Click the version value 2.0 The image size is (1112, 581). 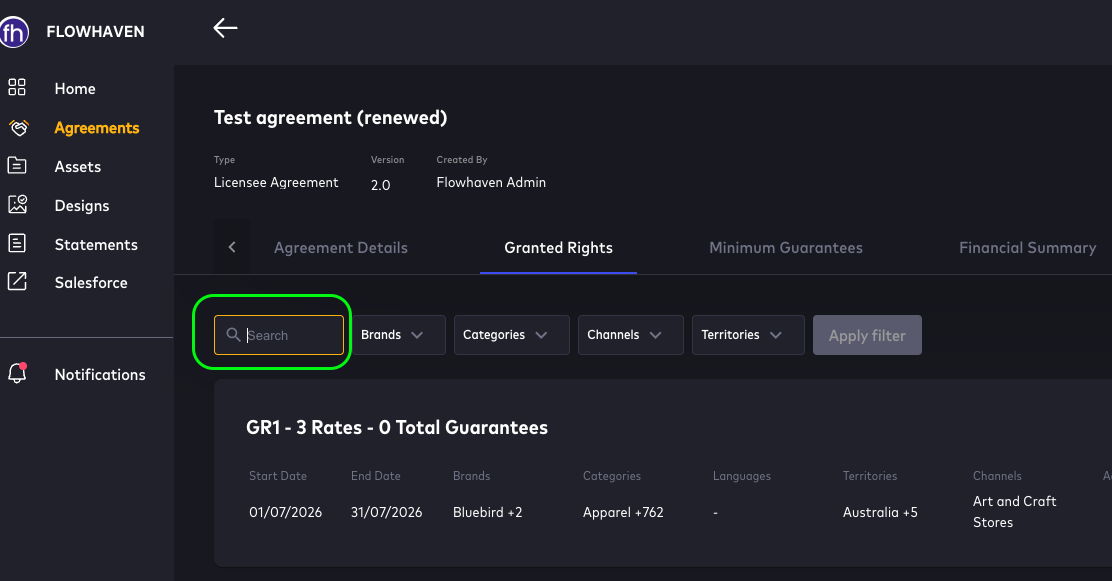381,185
